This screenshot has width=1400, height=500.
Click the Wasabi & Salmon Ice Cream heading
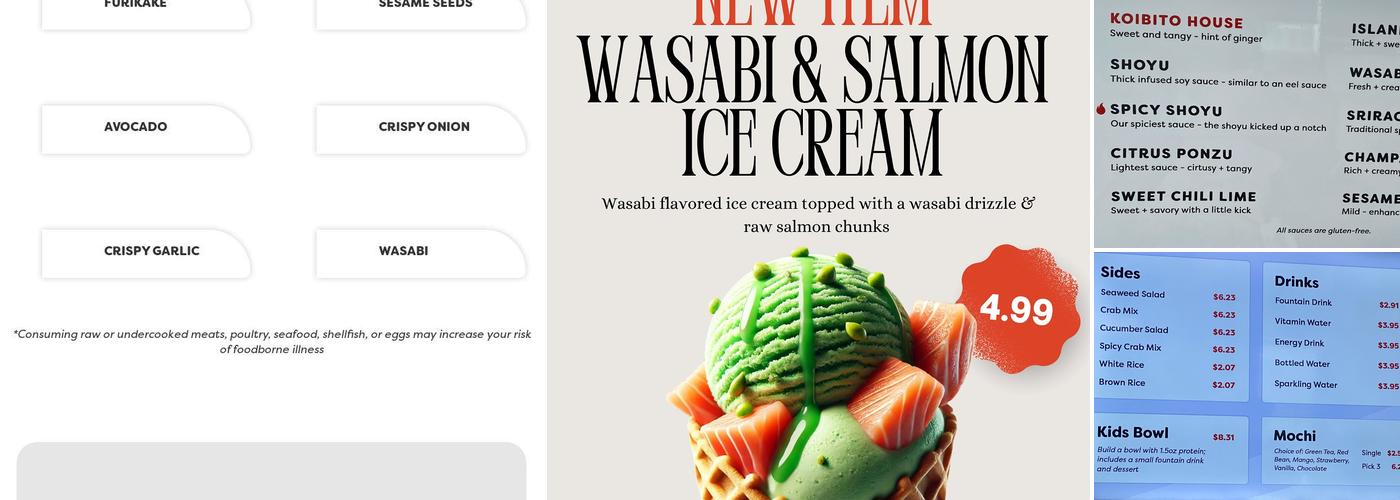tap(813, 106)
